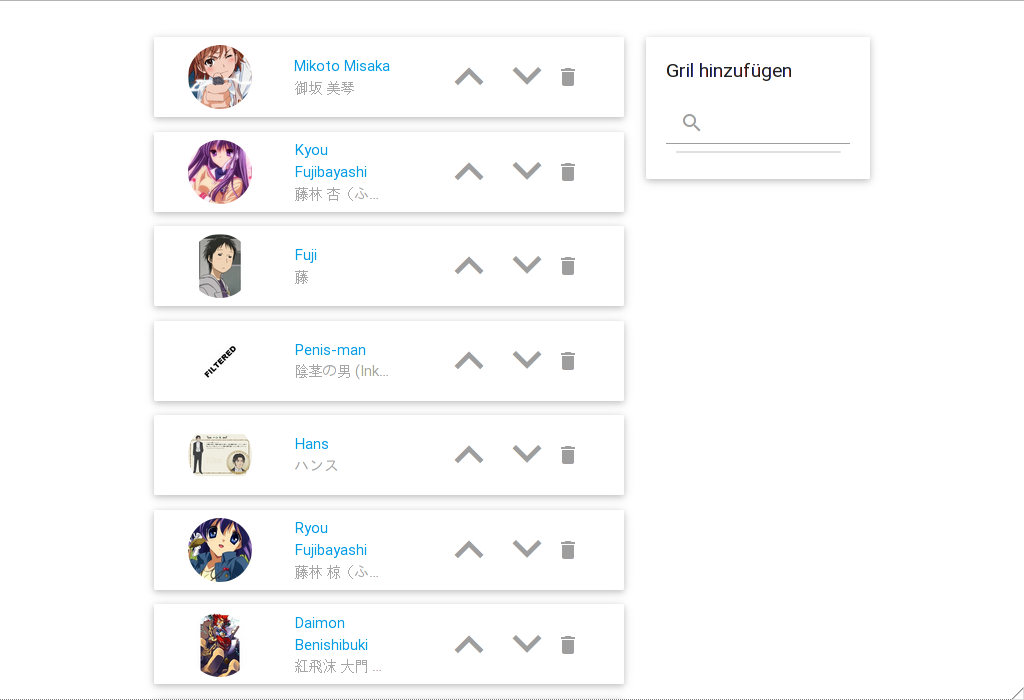
Task: Open Mikoto Misaka profile link
Action: tap(342, 66)
